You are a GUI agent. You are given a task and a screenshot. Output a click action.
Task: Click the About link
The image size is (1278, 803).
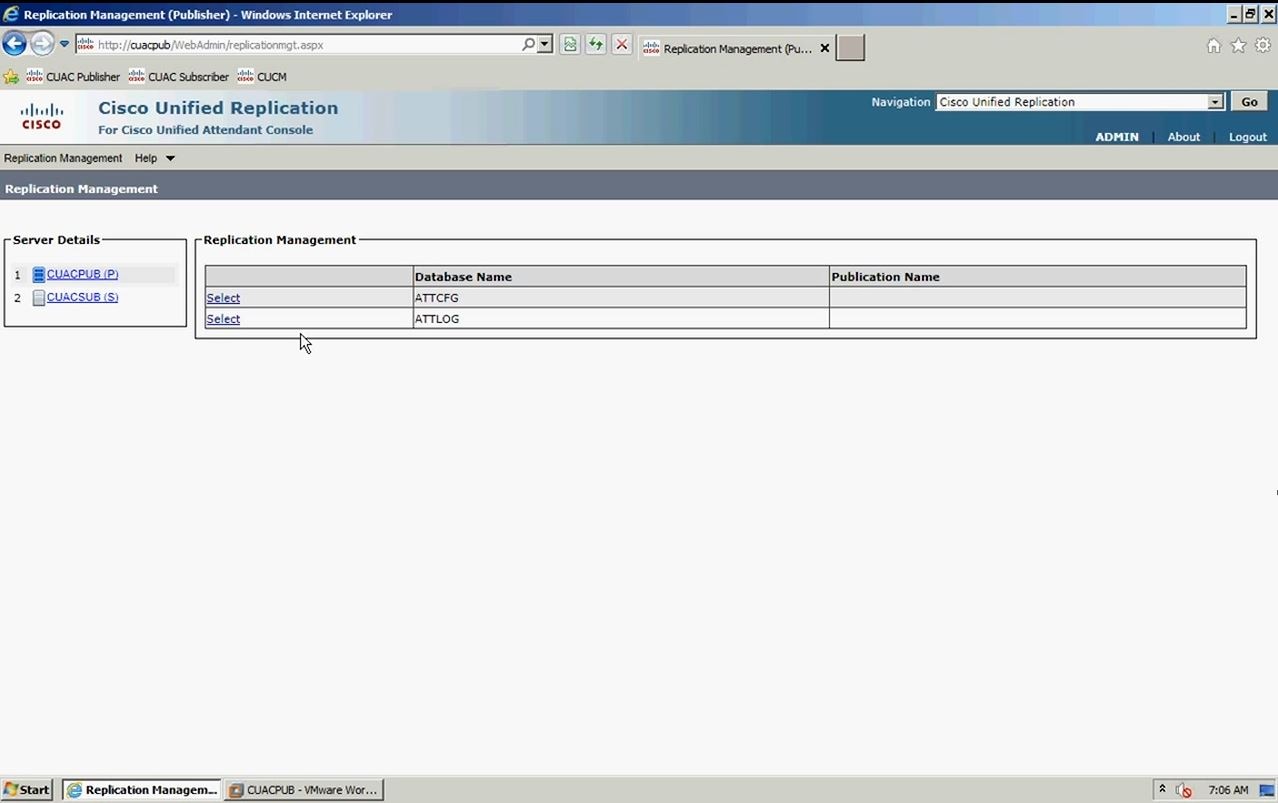point(1184,137)
